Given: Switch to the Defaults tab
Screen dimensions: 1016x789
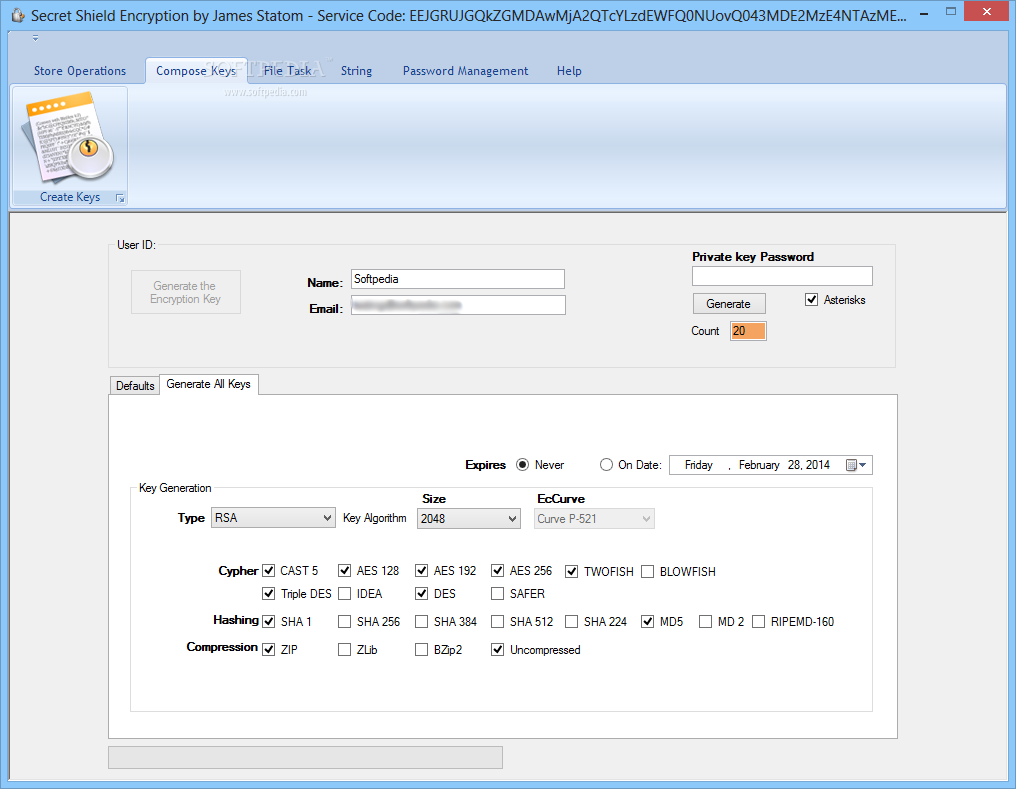Looking at the screenshot, I should (135, 385).
